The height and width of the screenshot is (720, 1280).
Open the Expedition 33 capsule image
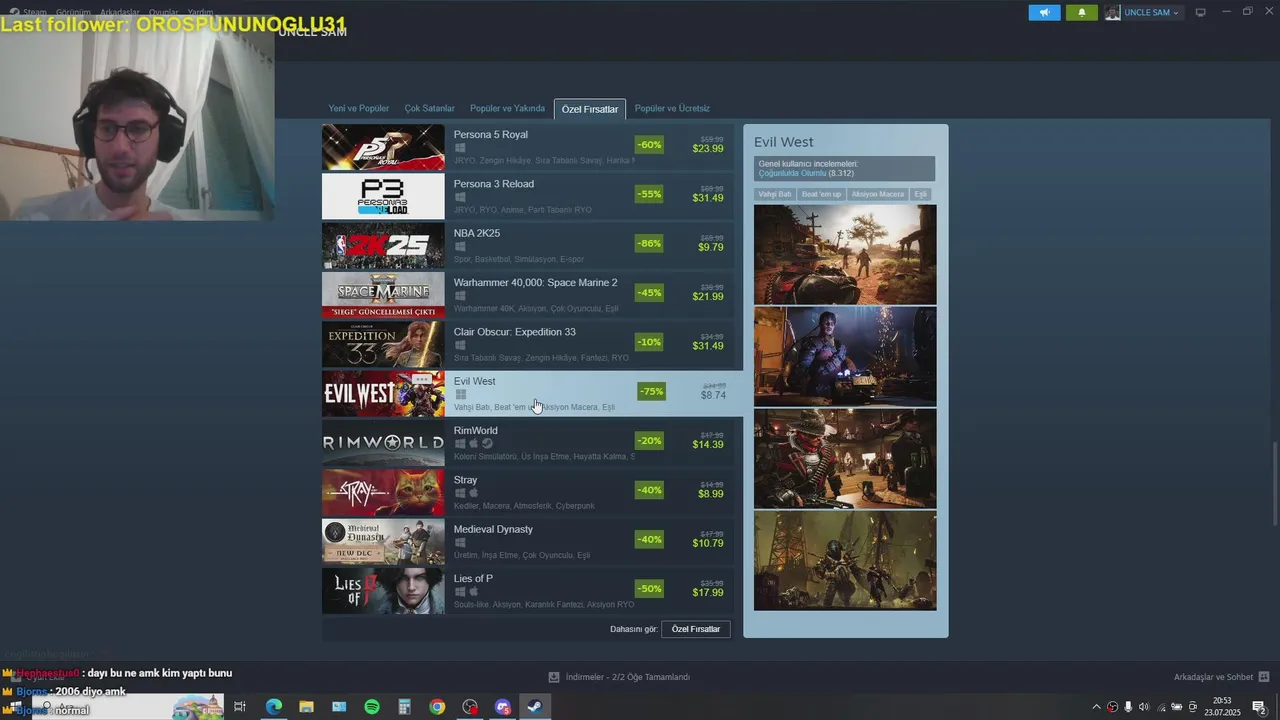point(383,344)
